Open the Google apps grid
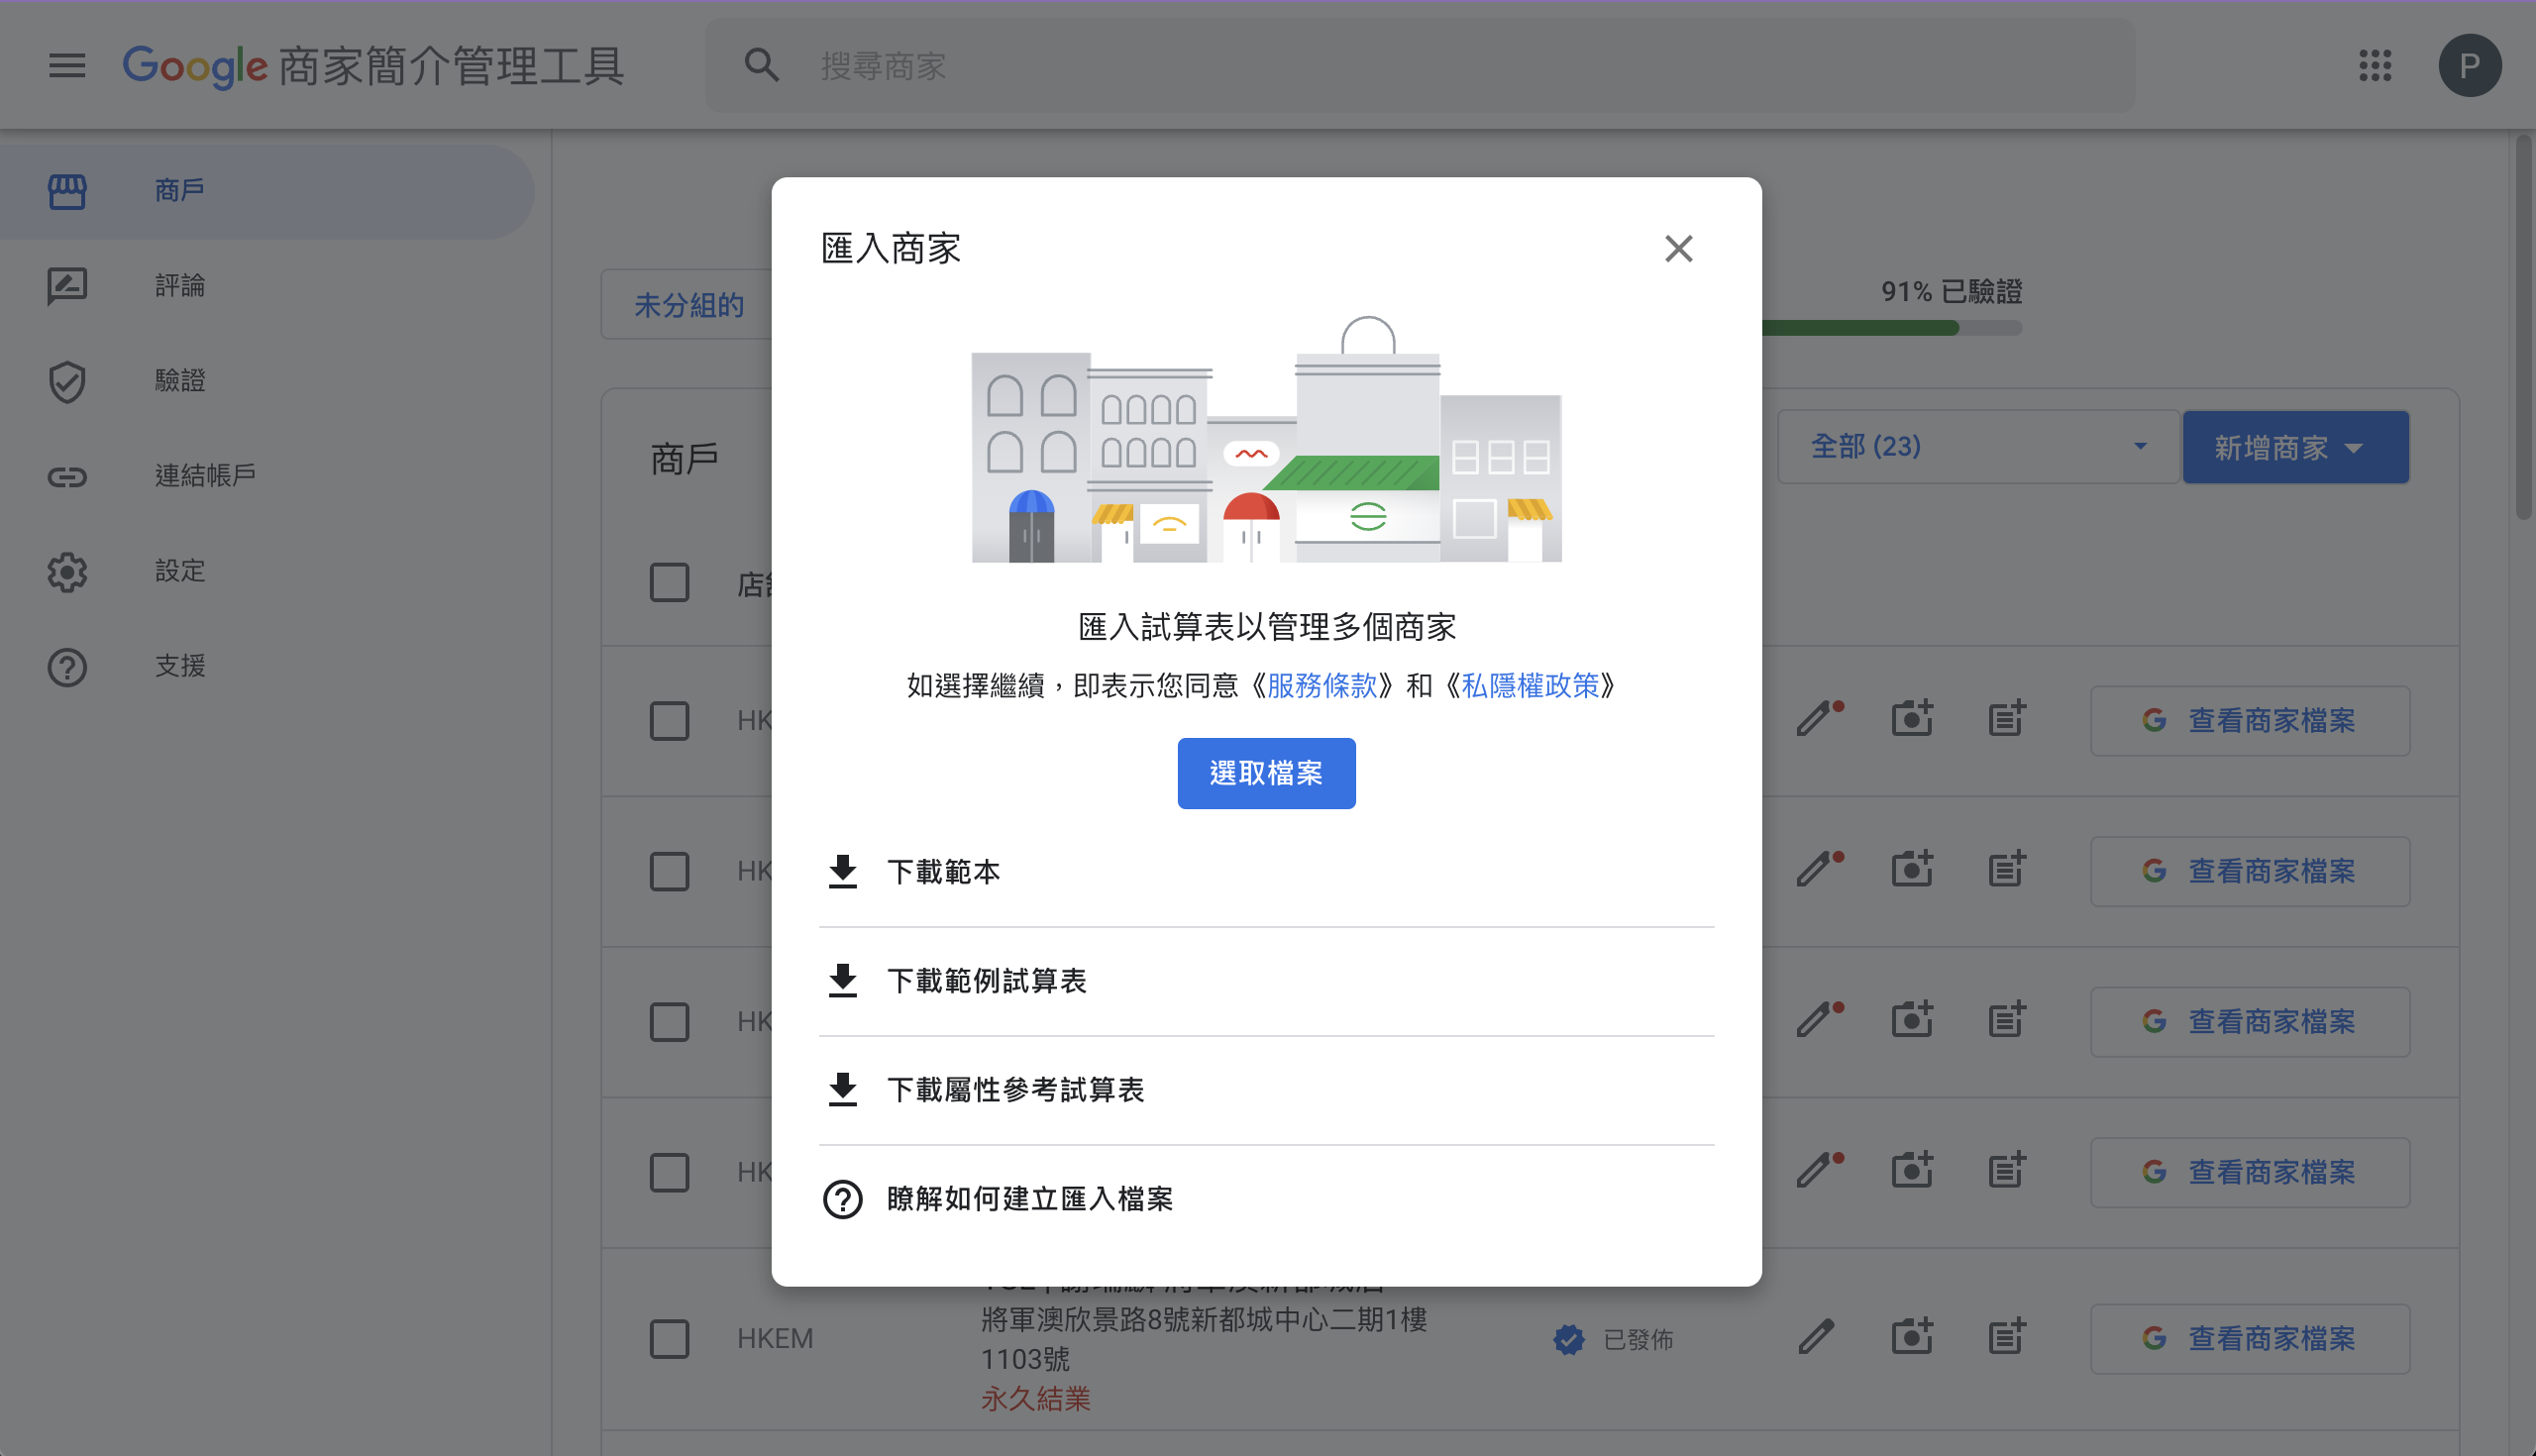The height and width of the screenshot is (1456, 2536). click(2375, 66)
